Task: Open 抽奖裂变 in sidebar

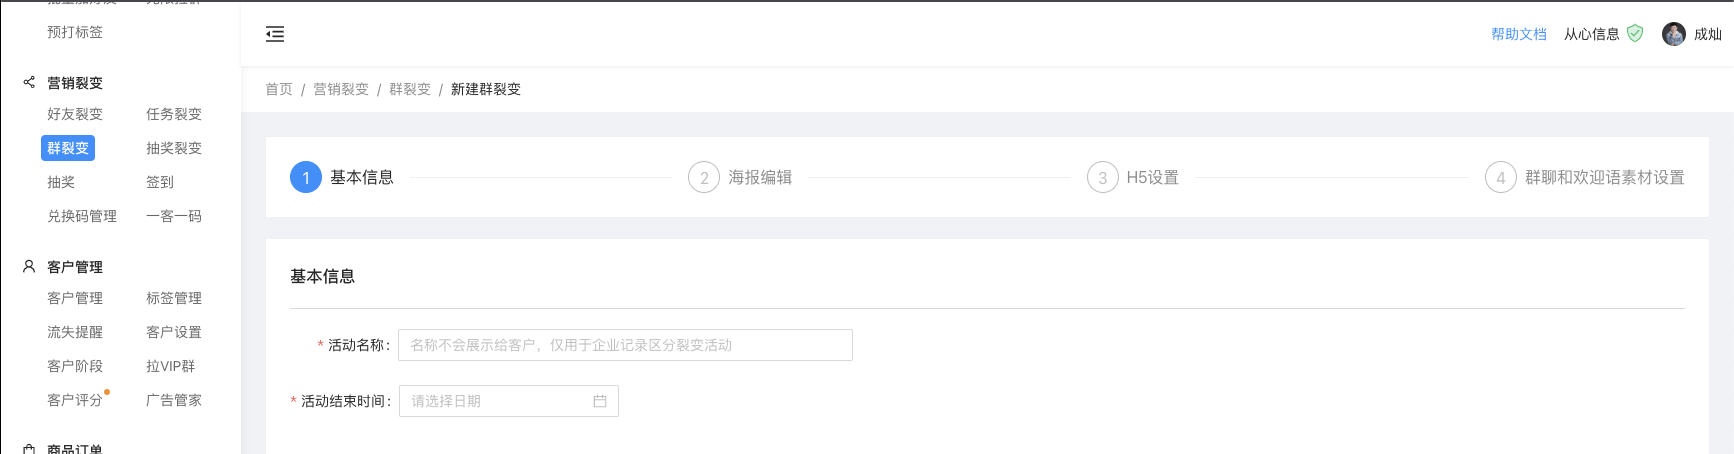Action: (174, 148)
